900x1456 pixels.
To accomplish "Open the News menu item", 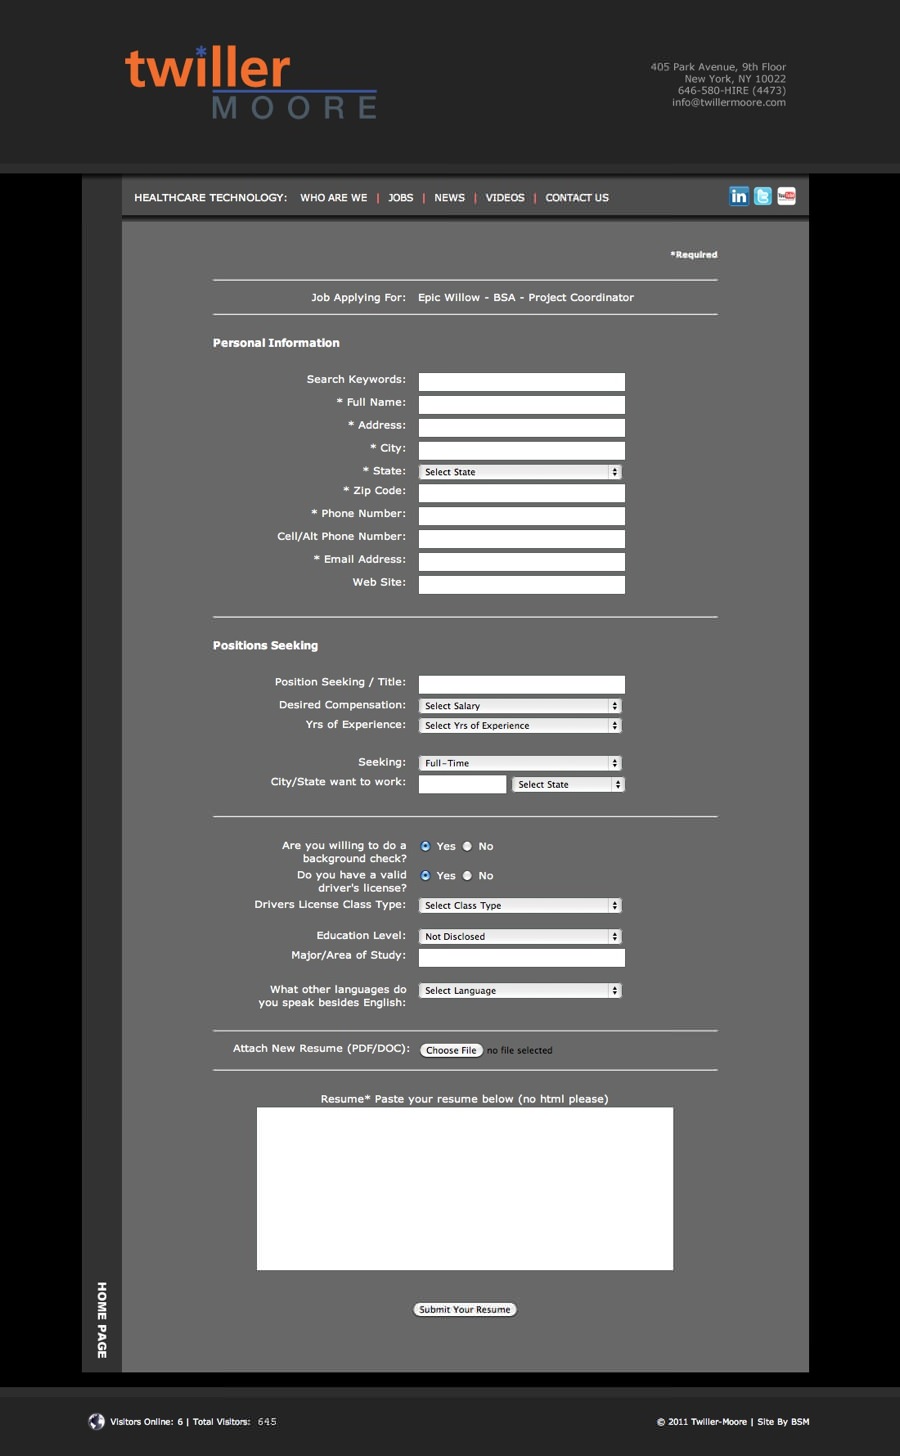I will (x=449, y=198).
